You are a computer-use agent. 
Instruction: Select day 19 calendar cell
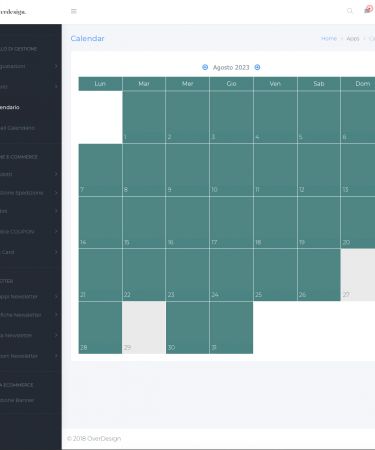coord(319,222)
